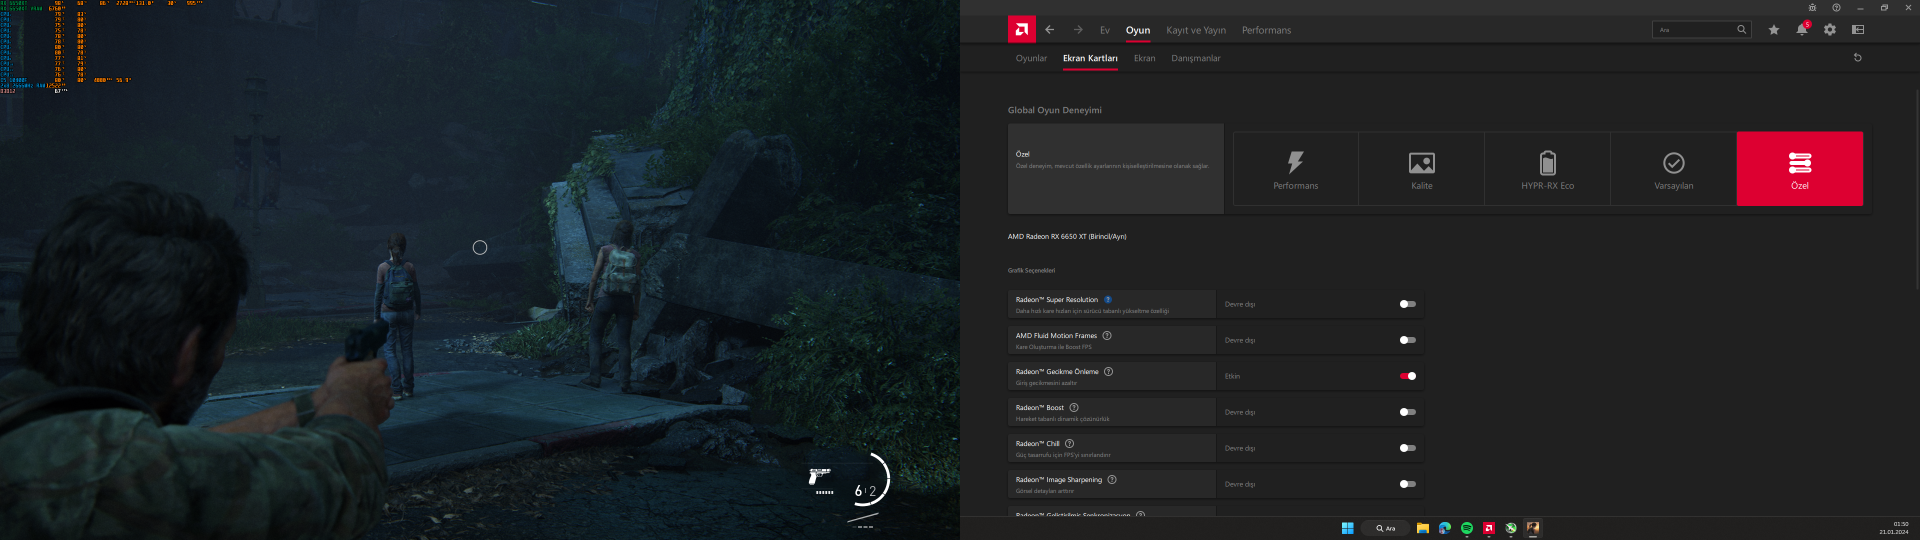The image size is (1920, 540).
Task: Click the AMD Radeon RX 6650 XT label
Action: point(1067,237)
